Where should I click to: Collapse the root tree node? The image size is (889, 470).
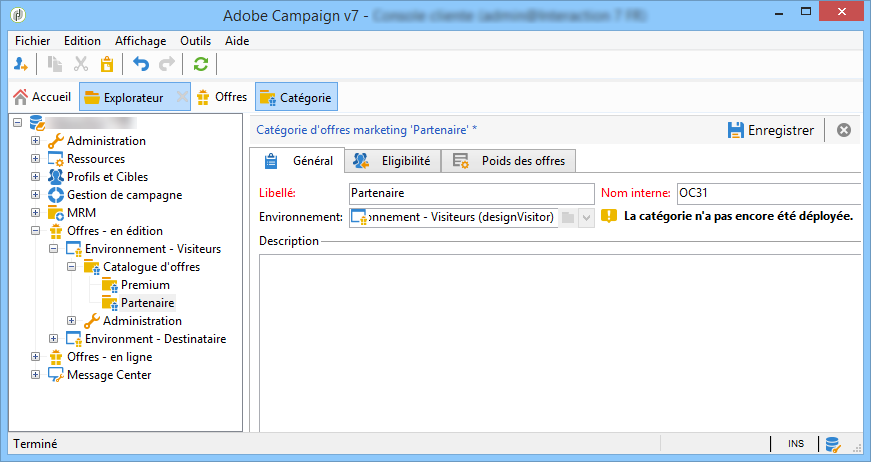coord(18,122)
